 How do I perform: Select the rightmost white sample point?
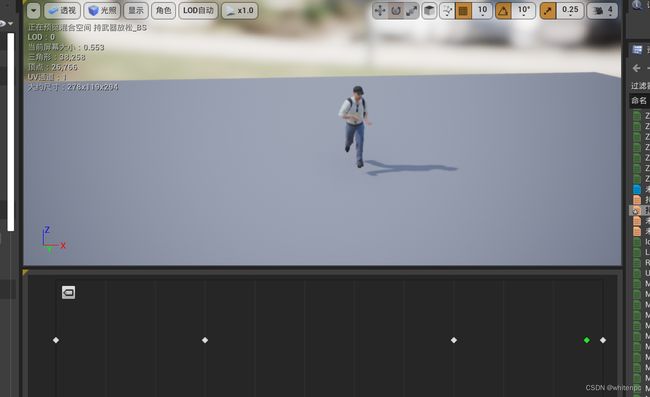coord(603,340)
